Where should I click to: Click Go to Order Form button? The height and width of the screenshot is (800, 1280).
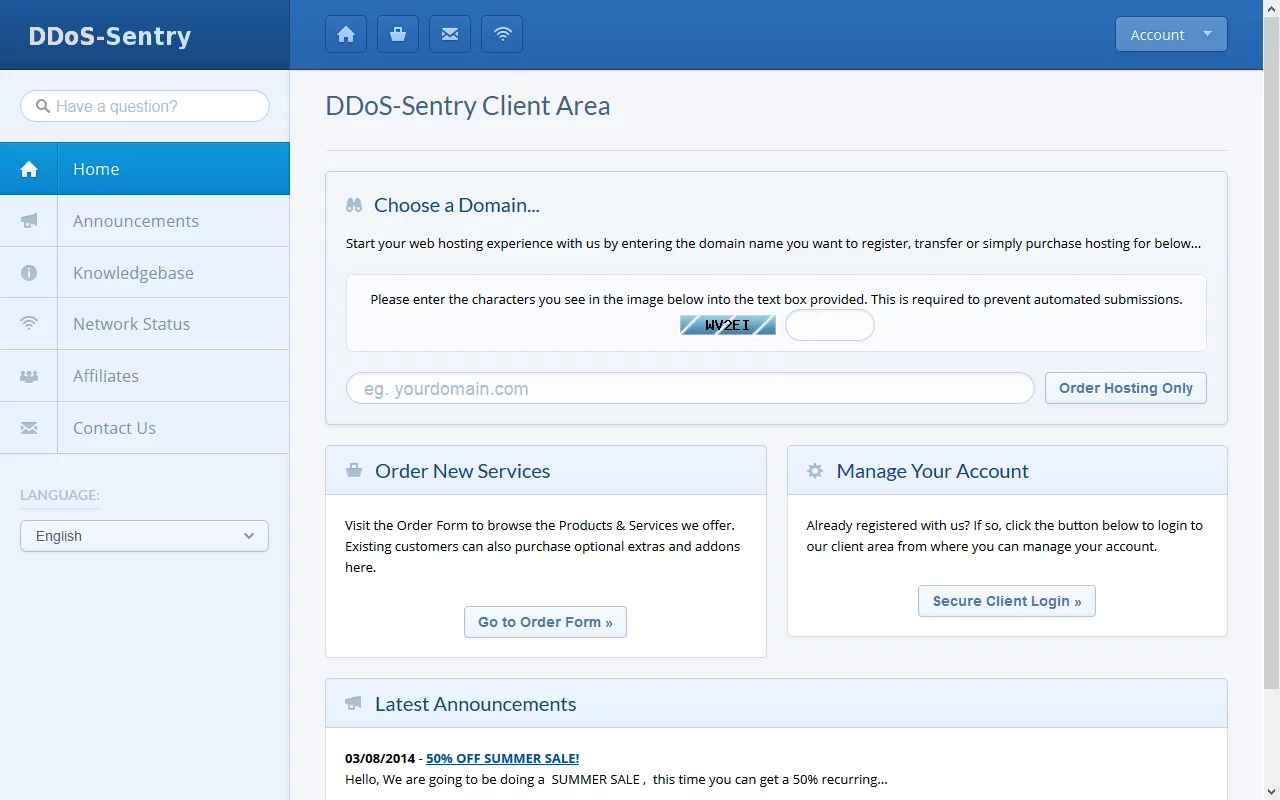[545, 622]
